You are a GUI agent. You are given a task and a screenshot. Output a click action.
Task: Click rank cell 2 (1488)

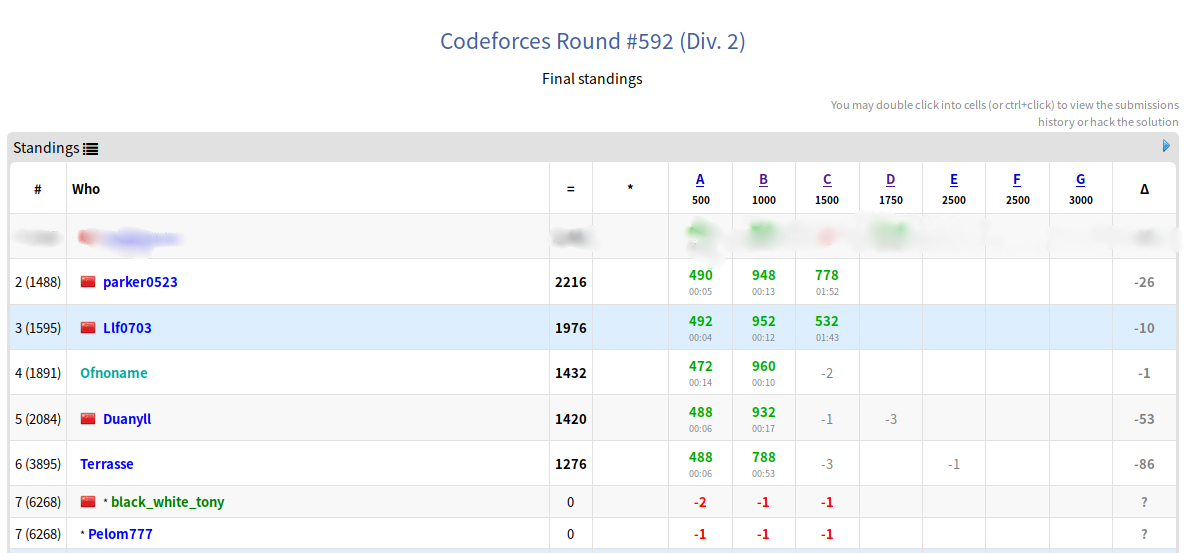(38, 282)
